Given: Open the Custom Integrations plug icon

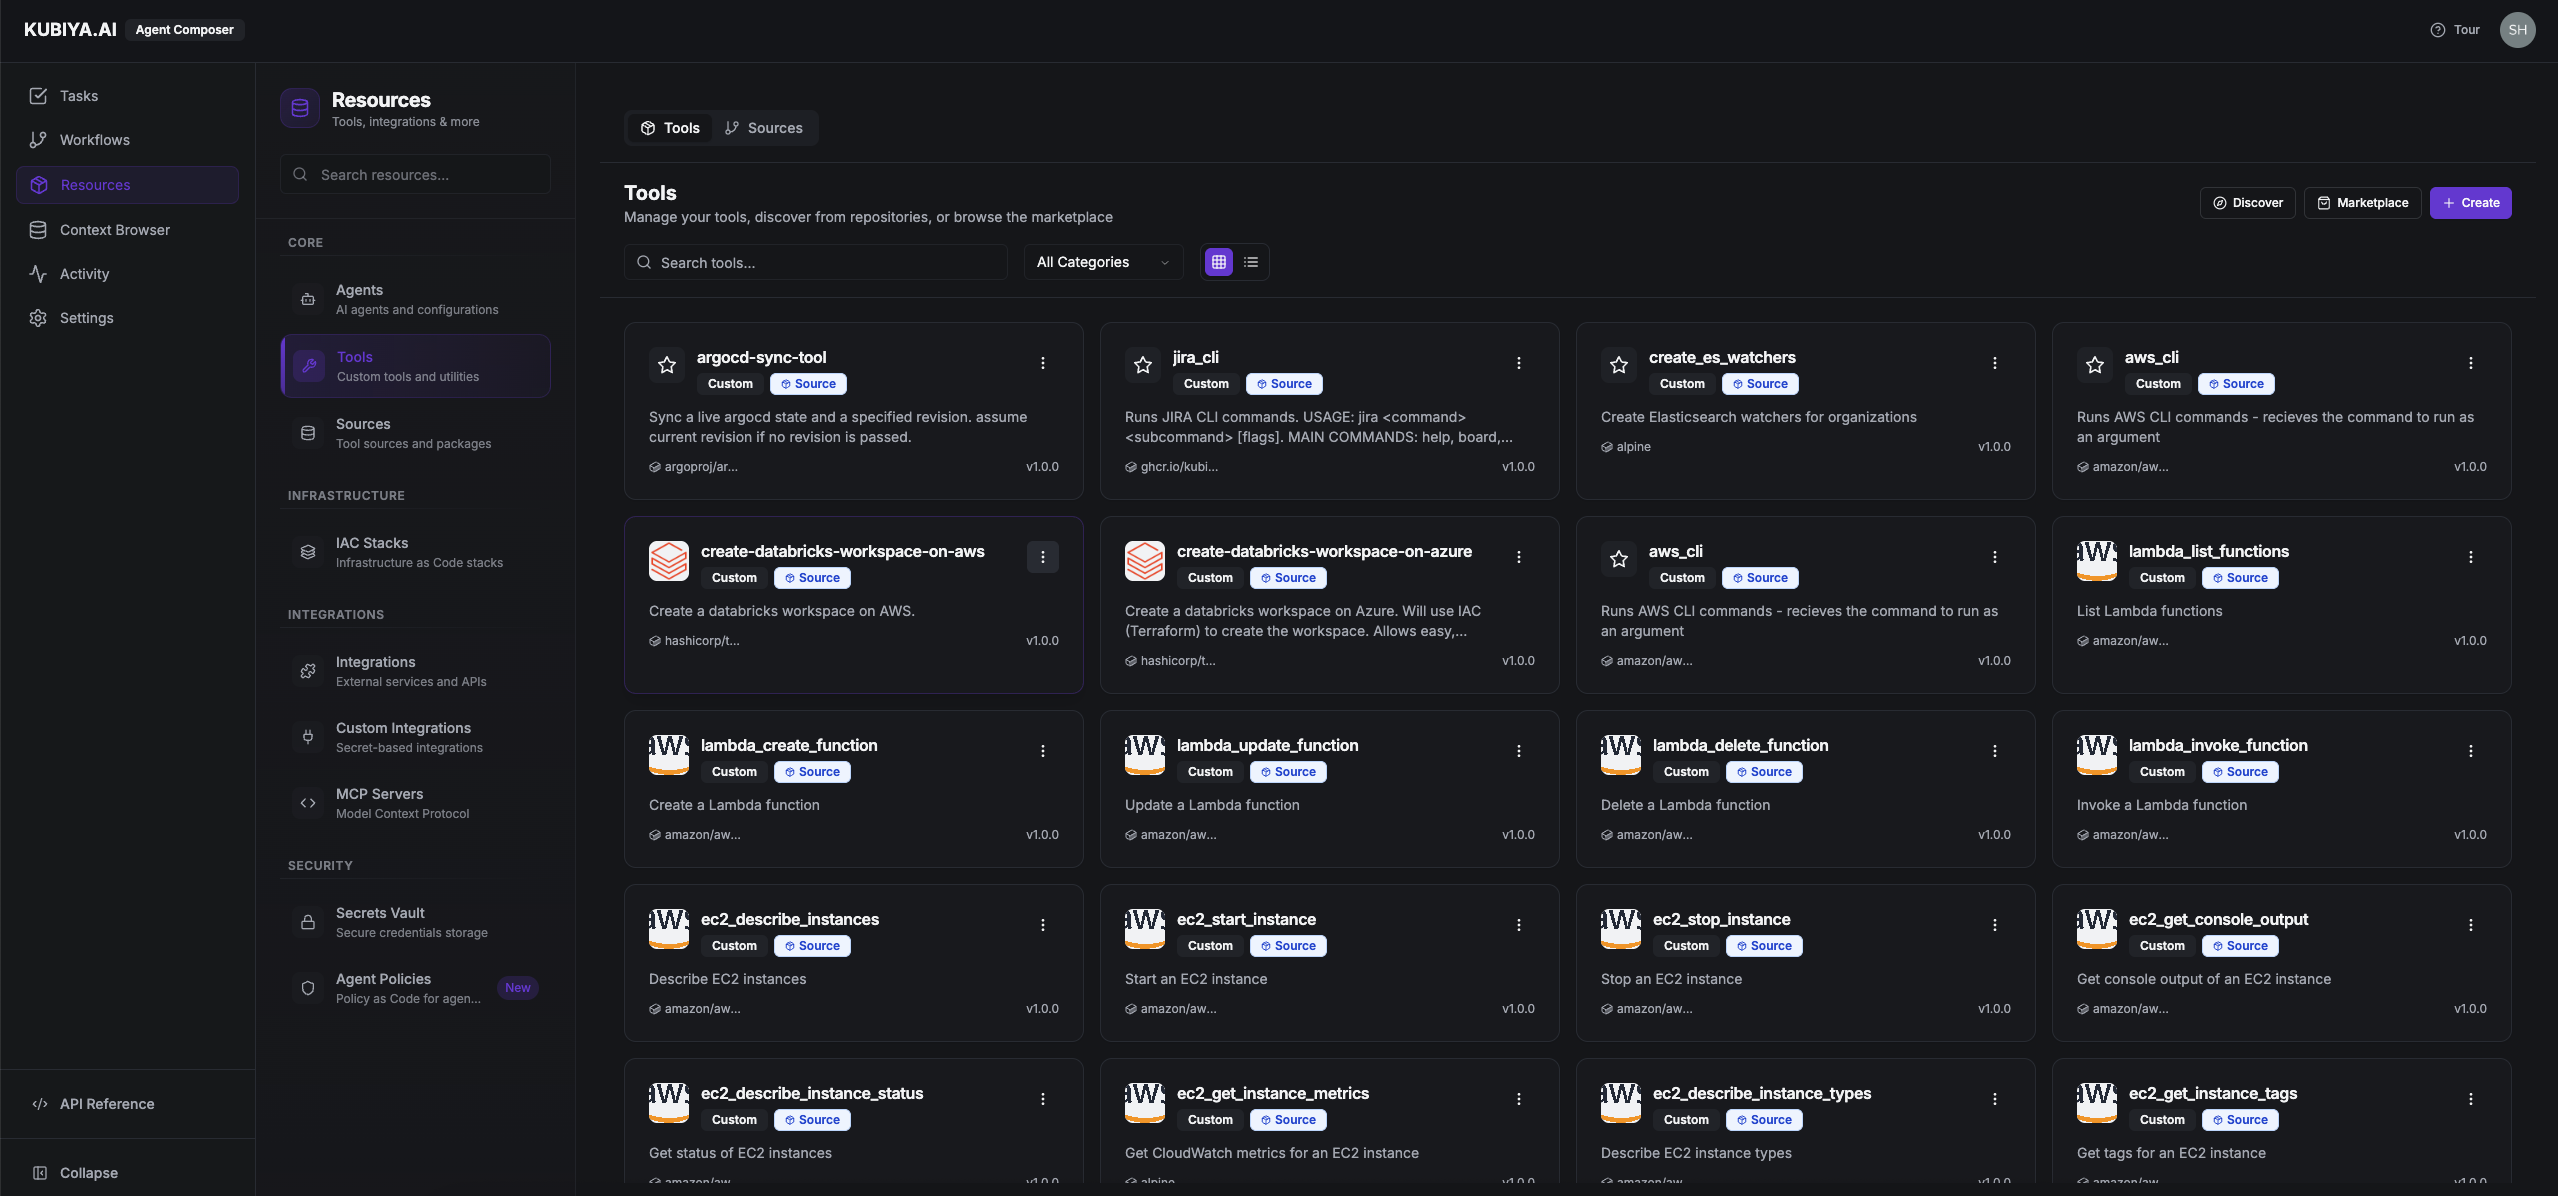Looking at the screenshot, I should pyautogui.click(x=308, y=737).
